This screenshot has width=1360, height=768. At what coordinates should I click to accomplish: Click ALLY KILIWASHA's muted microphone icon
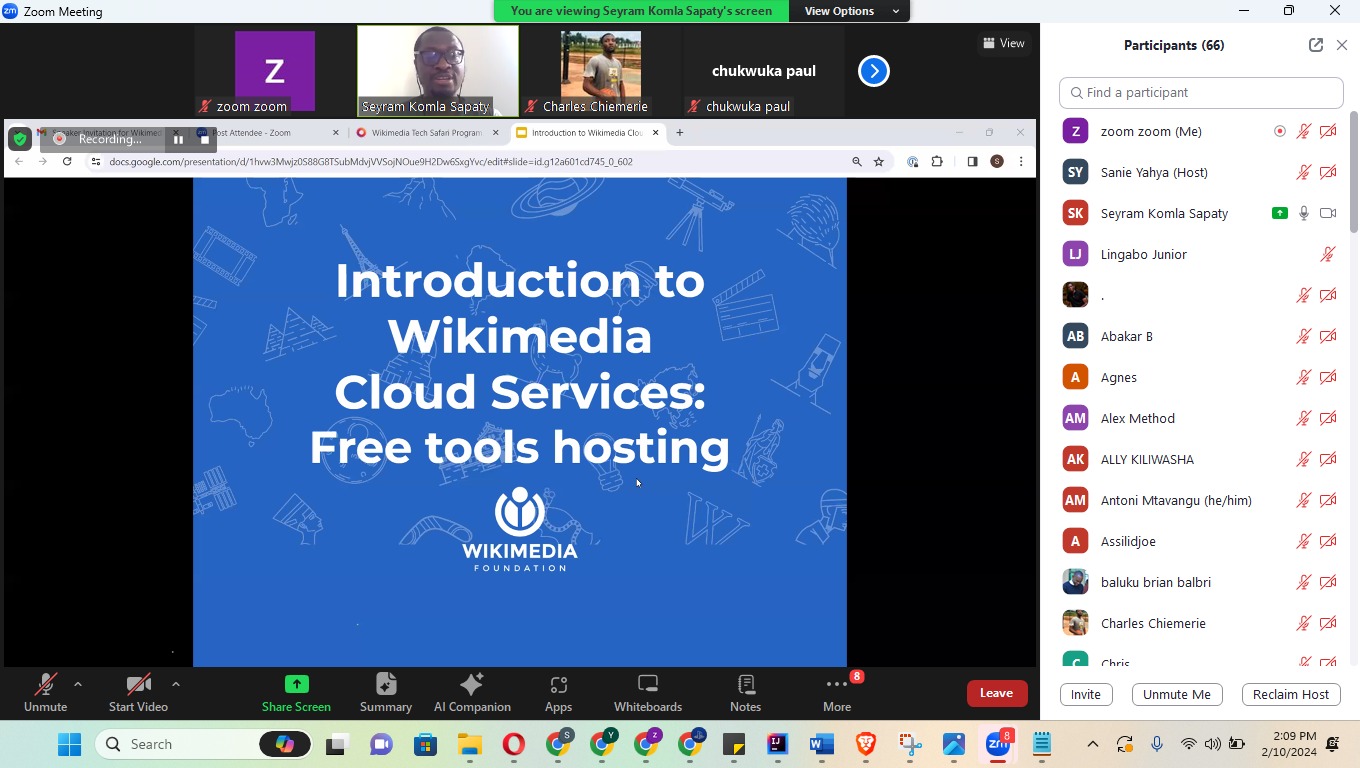pos(1304,459)
